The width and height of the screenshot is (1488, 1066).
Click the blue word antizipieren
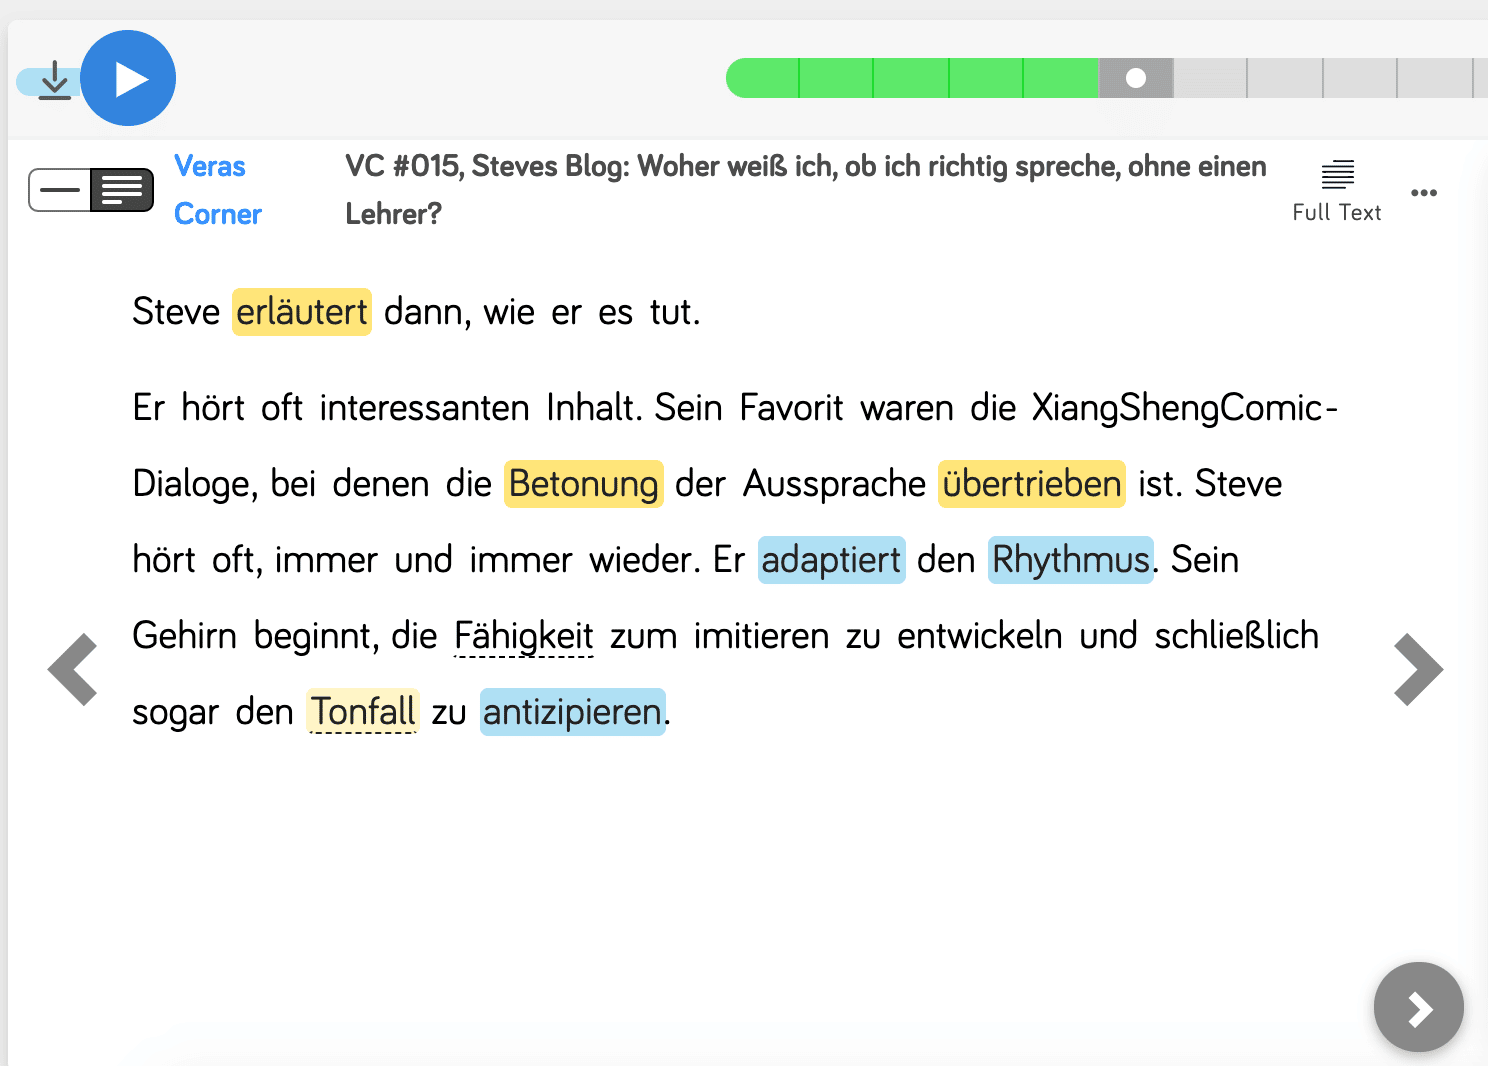coord(572,712)
